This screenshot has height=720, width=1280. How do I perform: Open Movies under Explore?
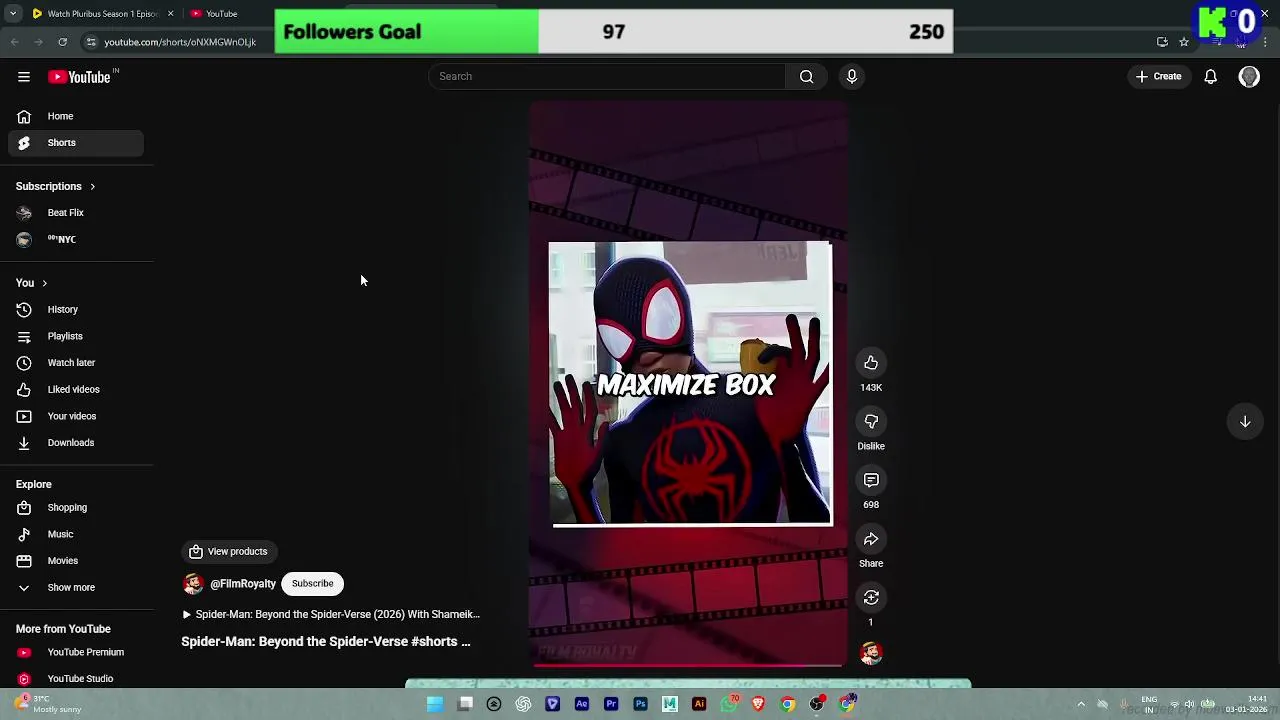[76, 561]
